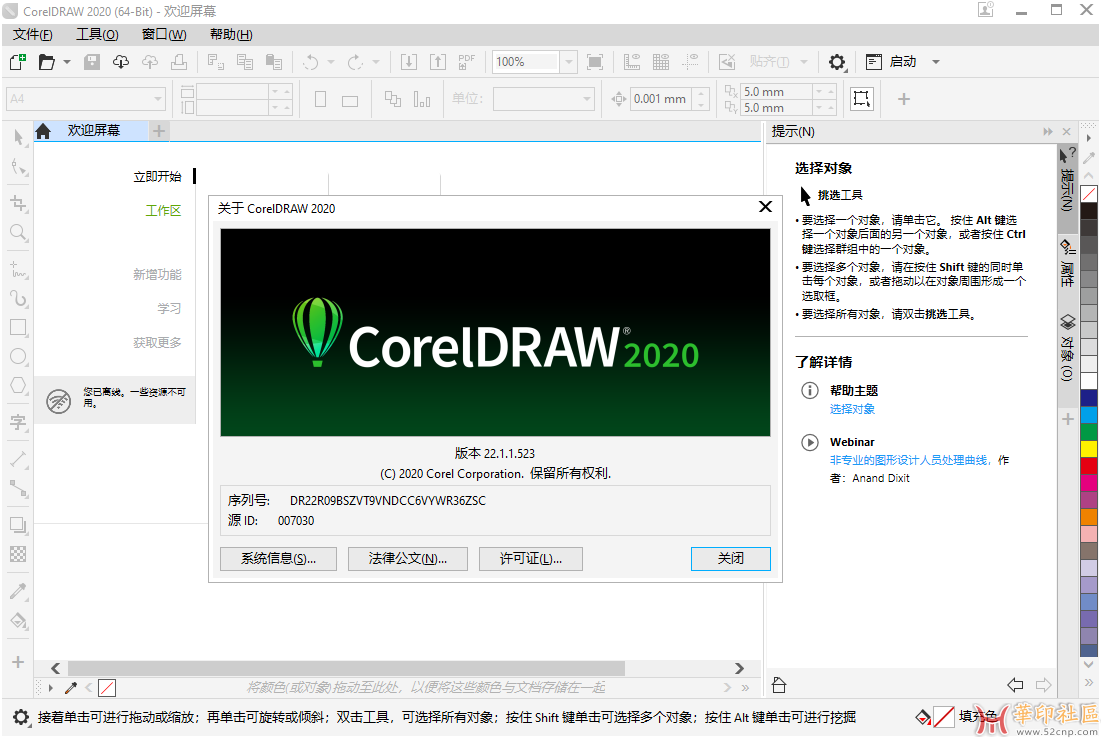Select the Rectangle tool in toolbox

point(18,327)
